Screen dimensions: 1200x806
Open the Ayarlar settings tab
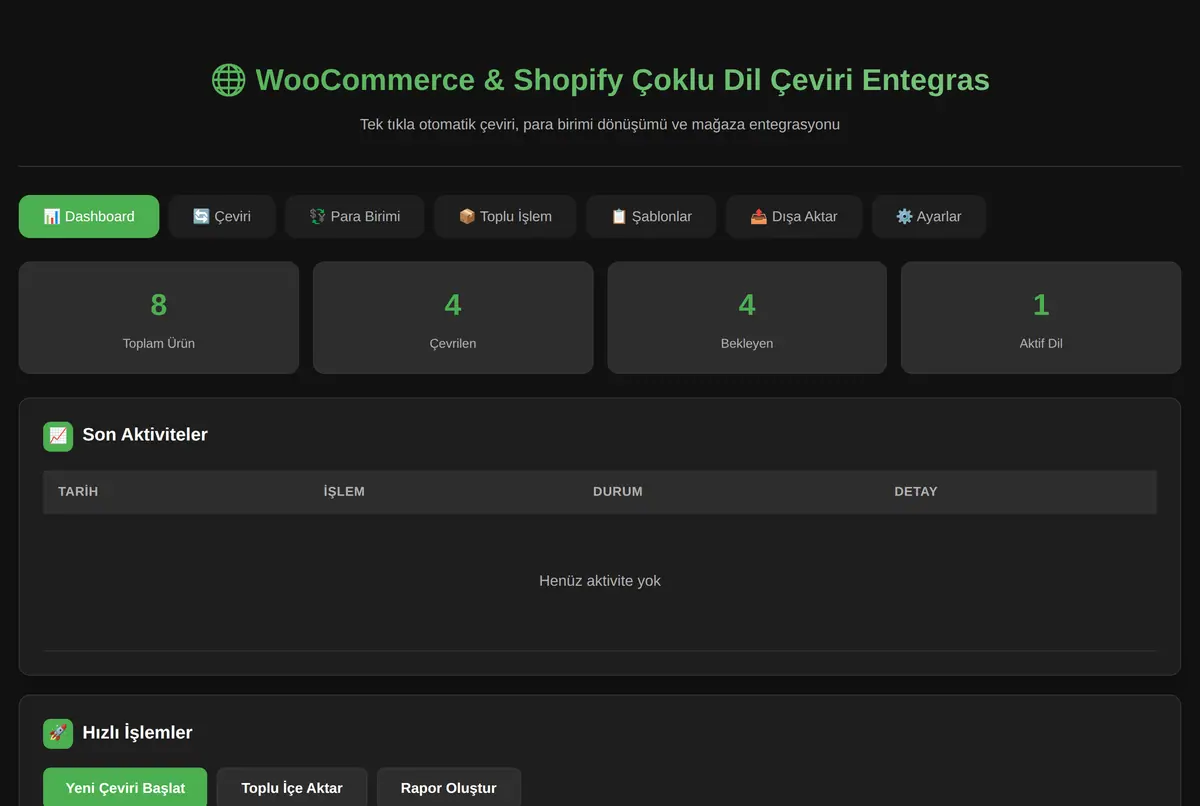[x=929, y=216]
